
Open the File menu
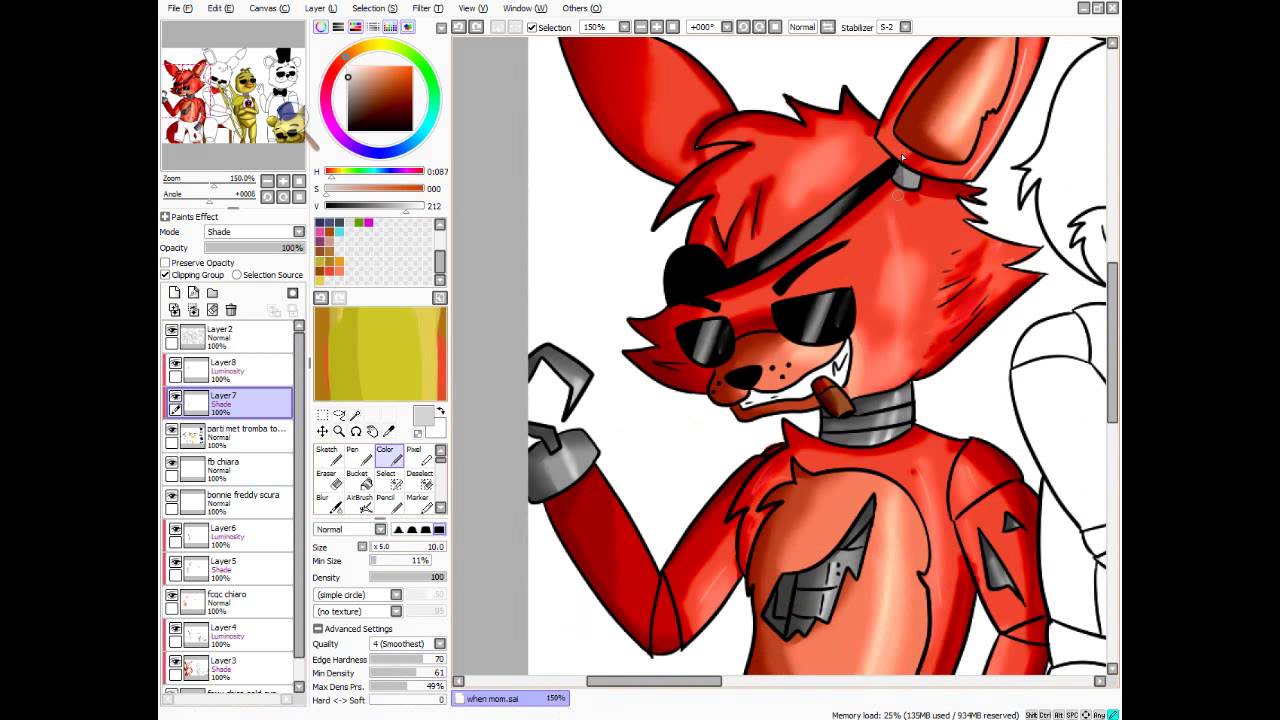click(x=180, y=8)
